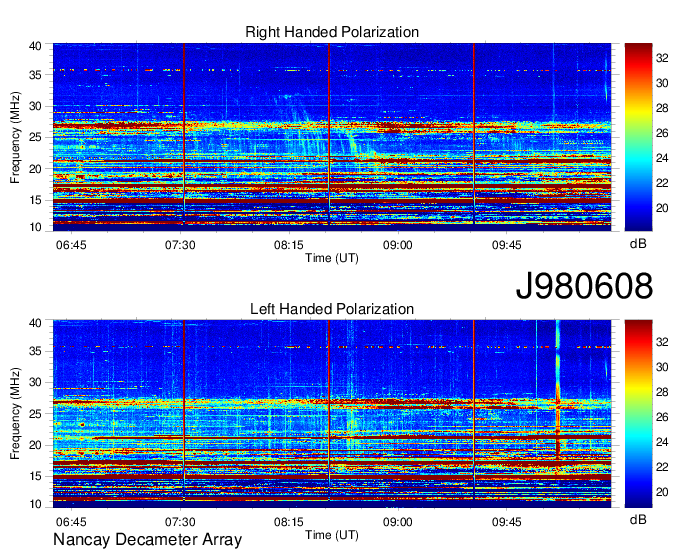Click the 35 MHz tick on Right Handed plot
This screenshot has width=680, height=552.
[x=36, y=75]
